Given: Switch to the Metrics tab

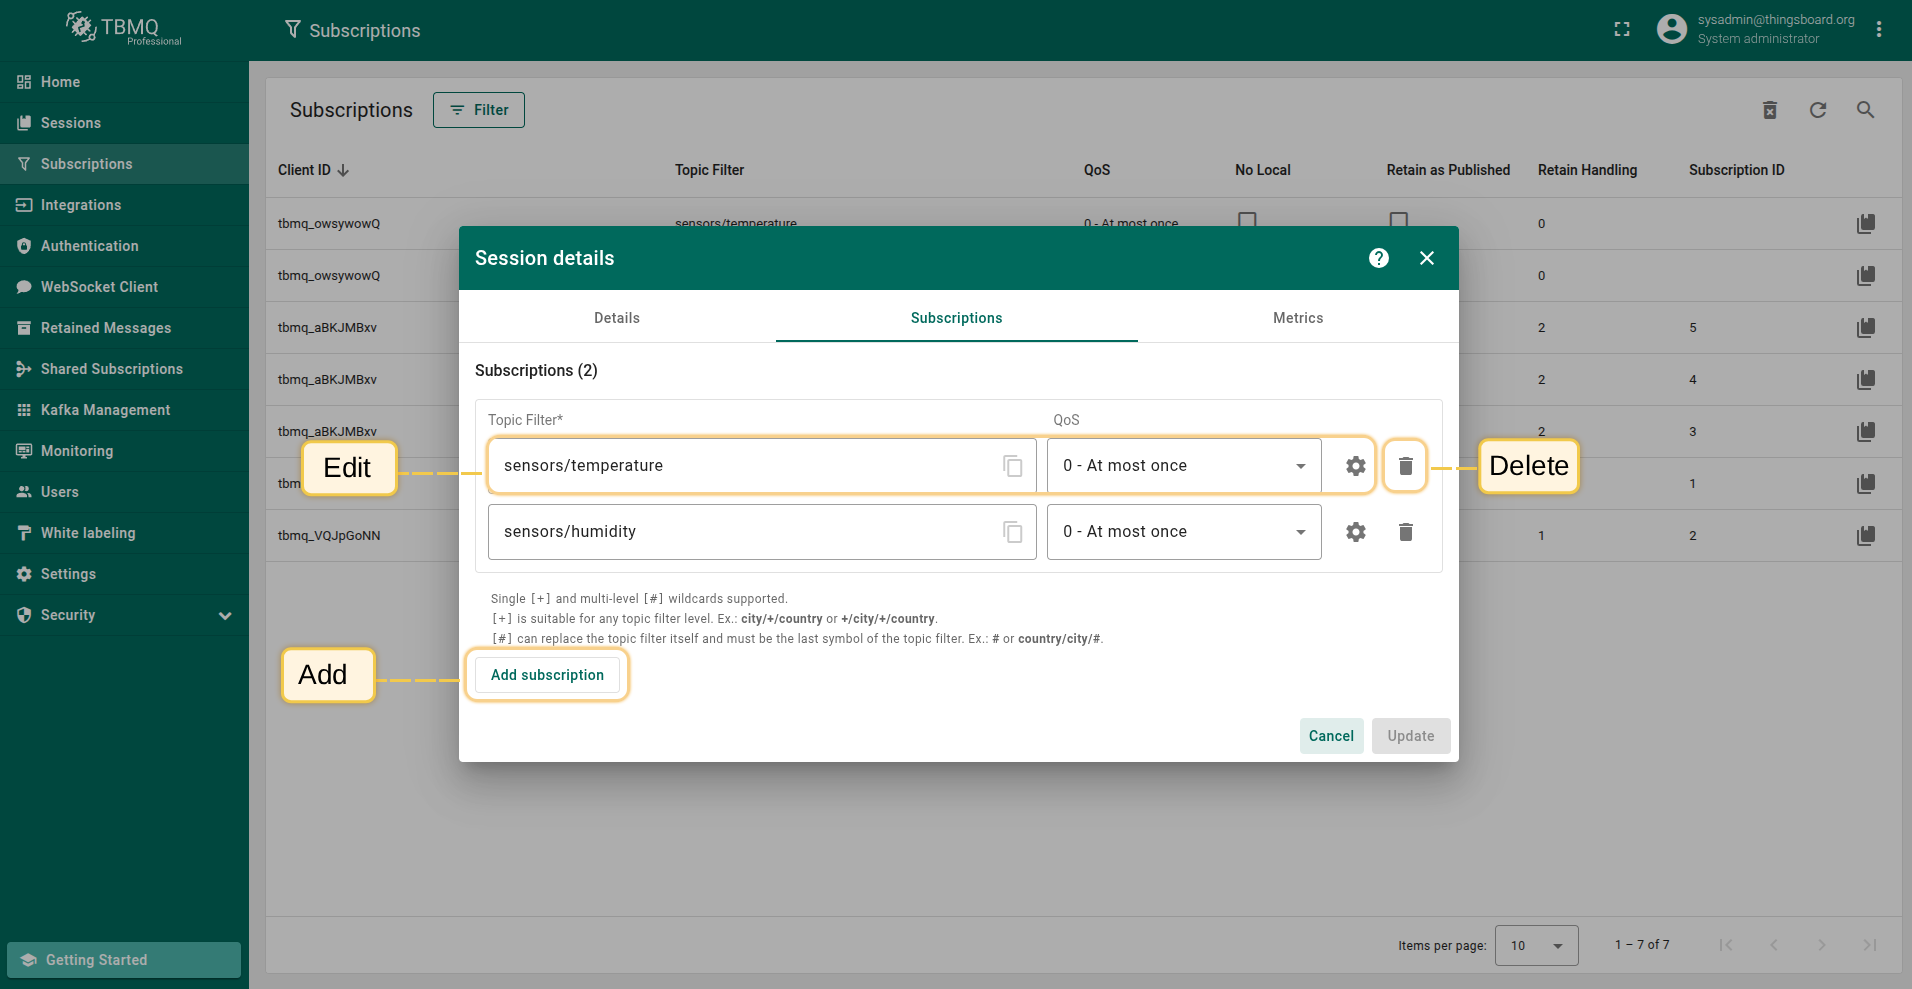Looking at the screenshot, I should [x=1297, y=318].
